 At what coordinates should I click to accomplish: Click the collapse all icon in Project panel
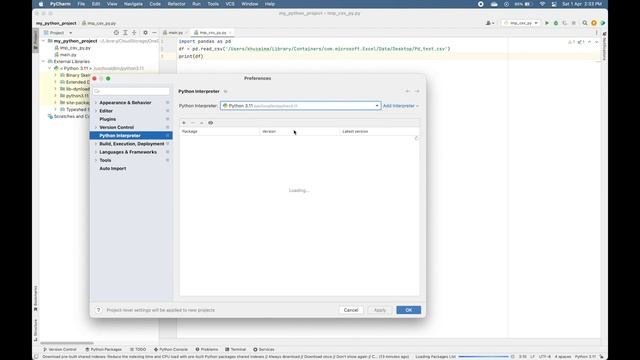[134, 33]
